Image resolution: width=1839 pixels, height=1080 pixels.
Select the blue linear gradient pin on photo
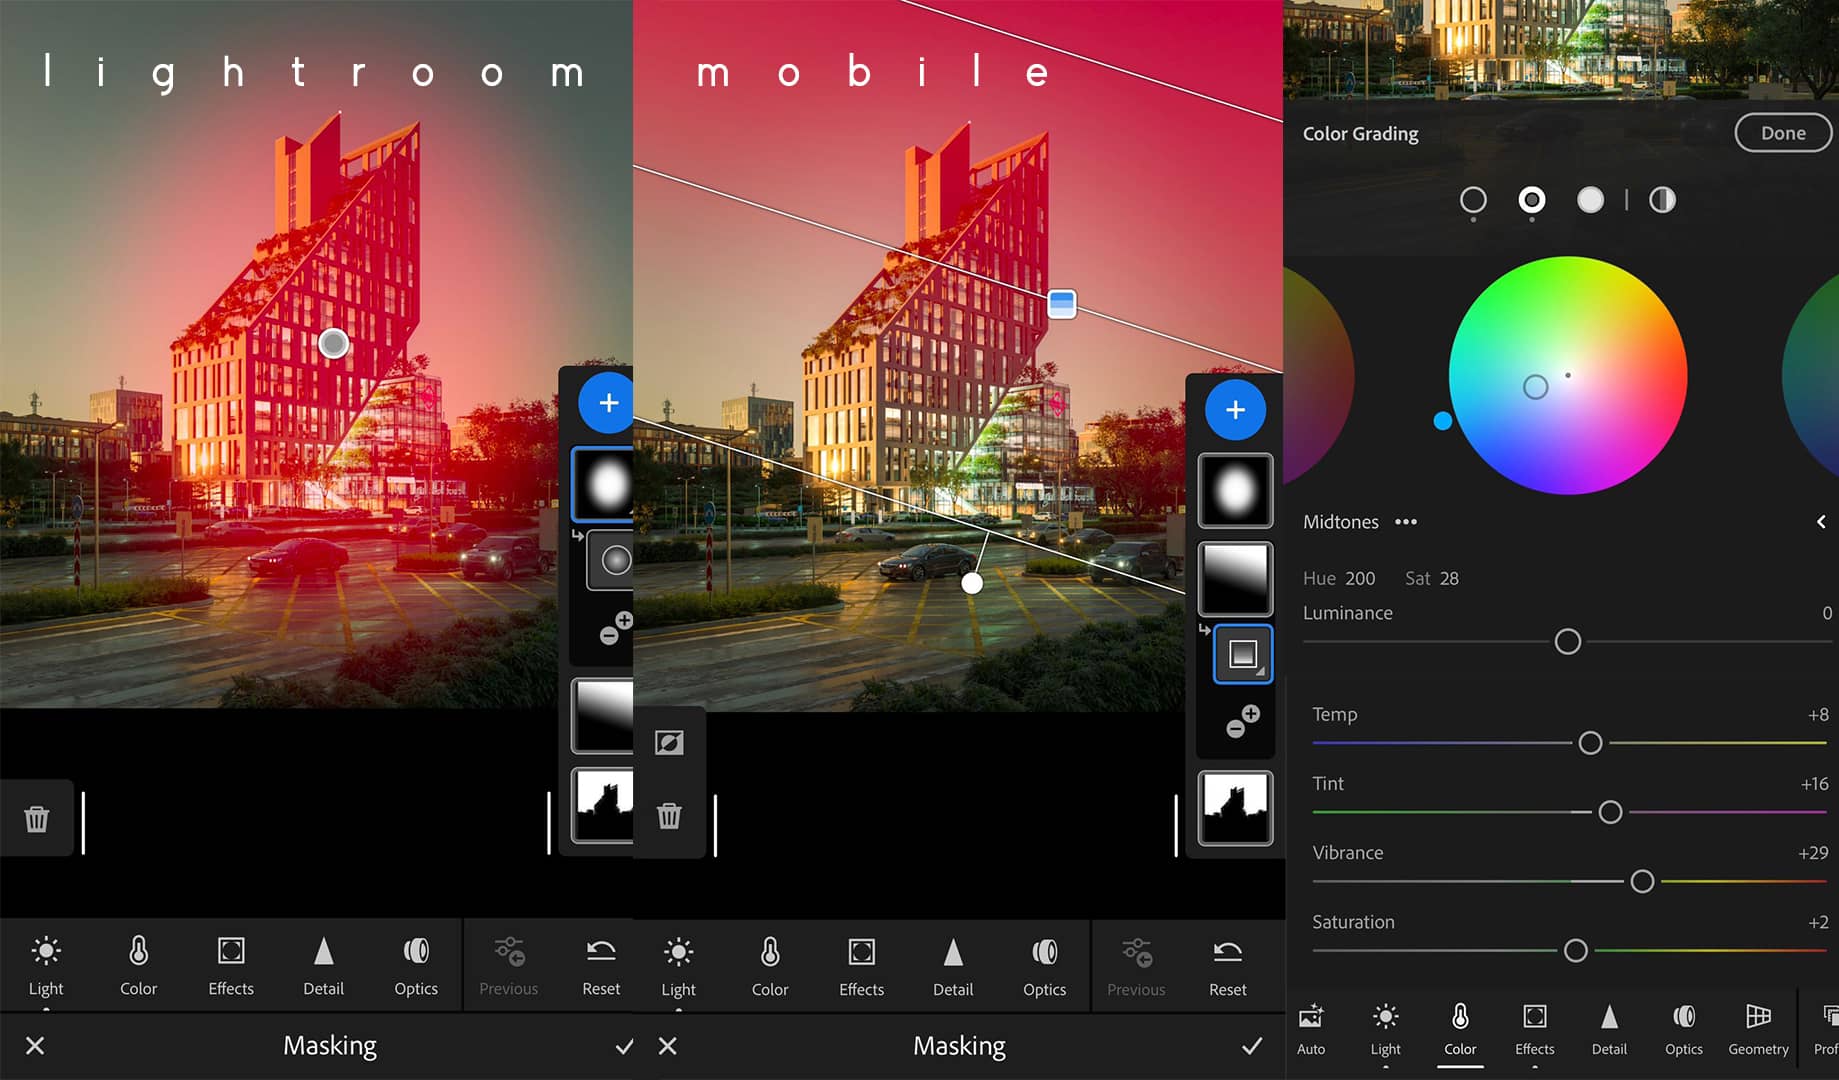pyautogui.click(x=1061, y=303)
